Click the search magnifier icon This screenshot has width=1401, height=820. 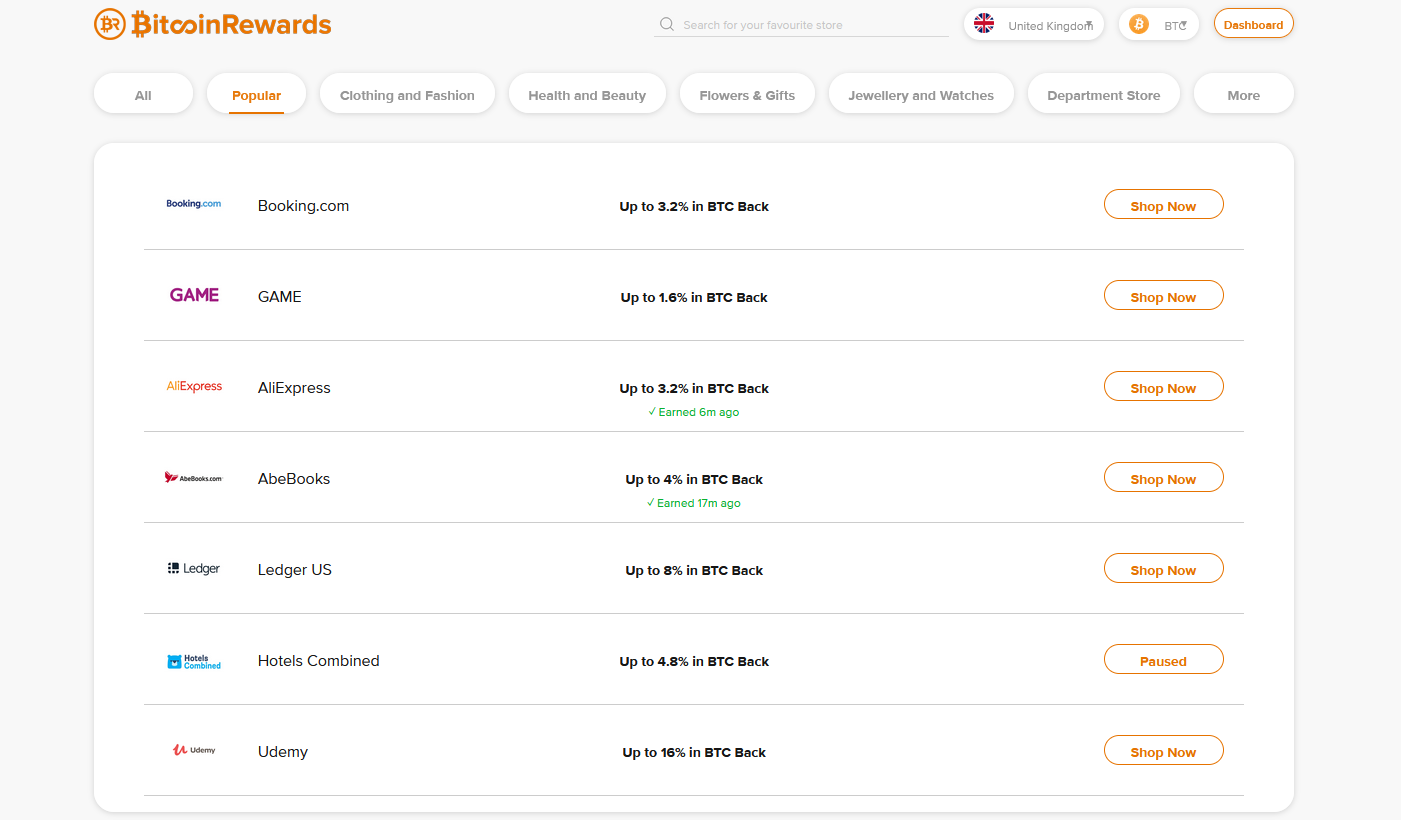(667, 24)
